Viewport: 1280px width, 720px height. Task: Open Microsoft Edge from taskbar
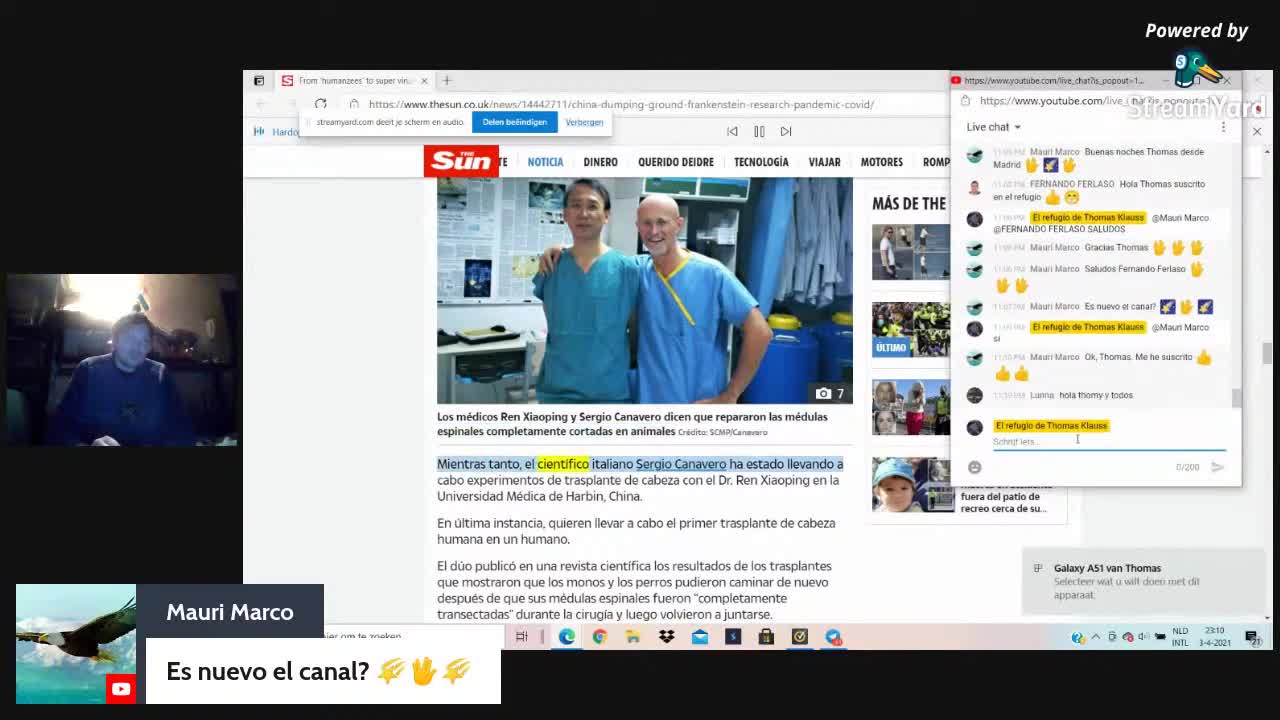pyautogui.click(x=566, y=637)
